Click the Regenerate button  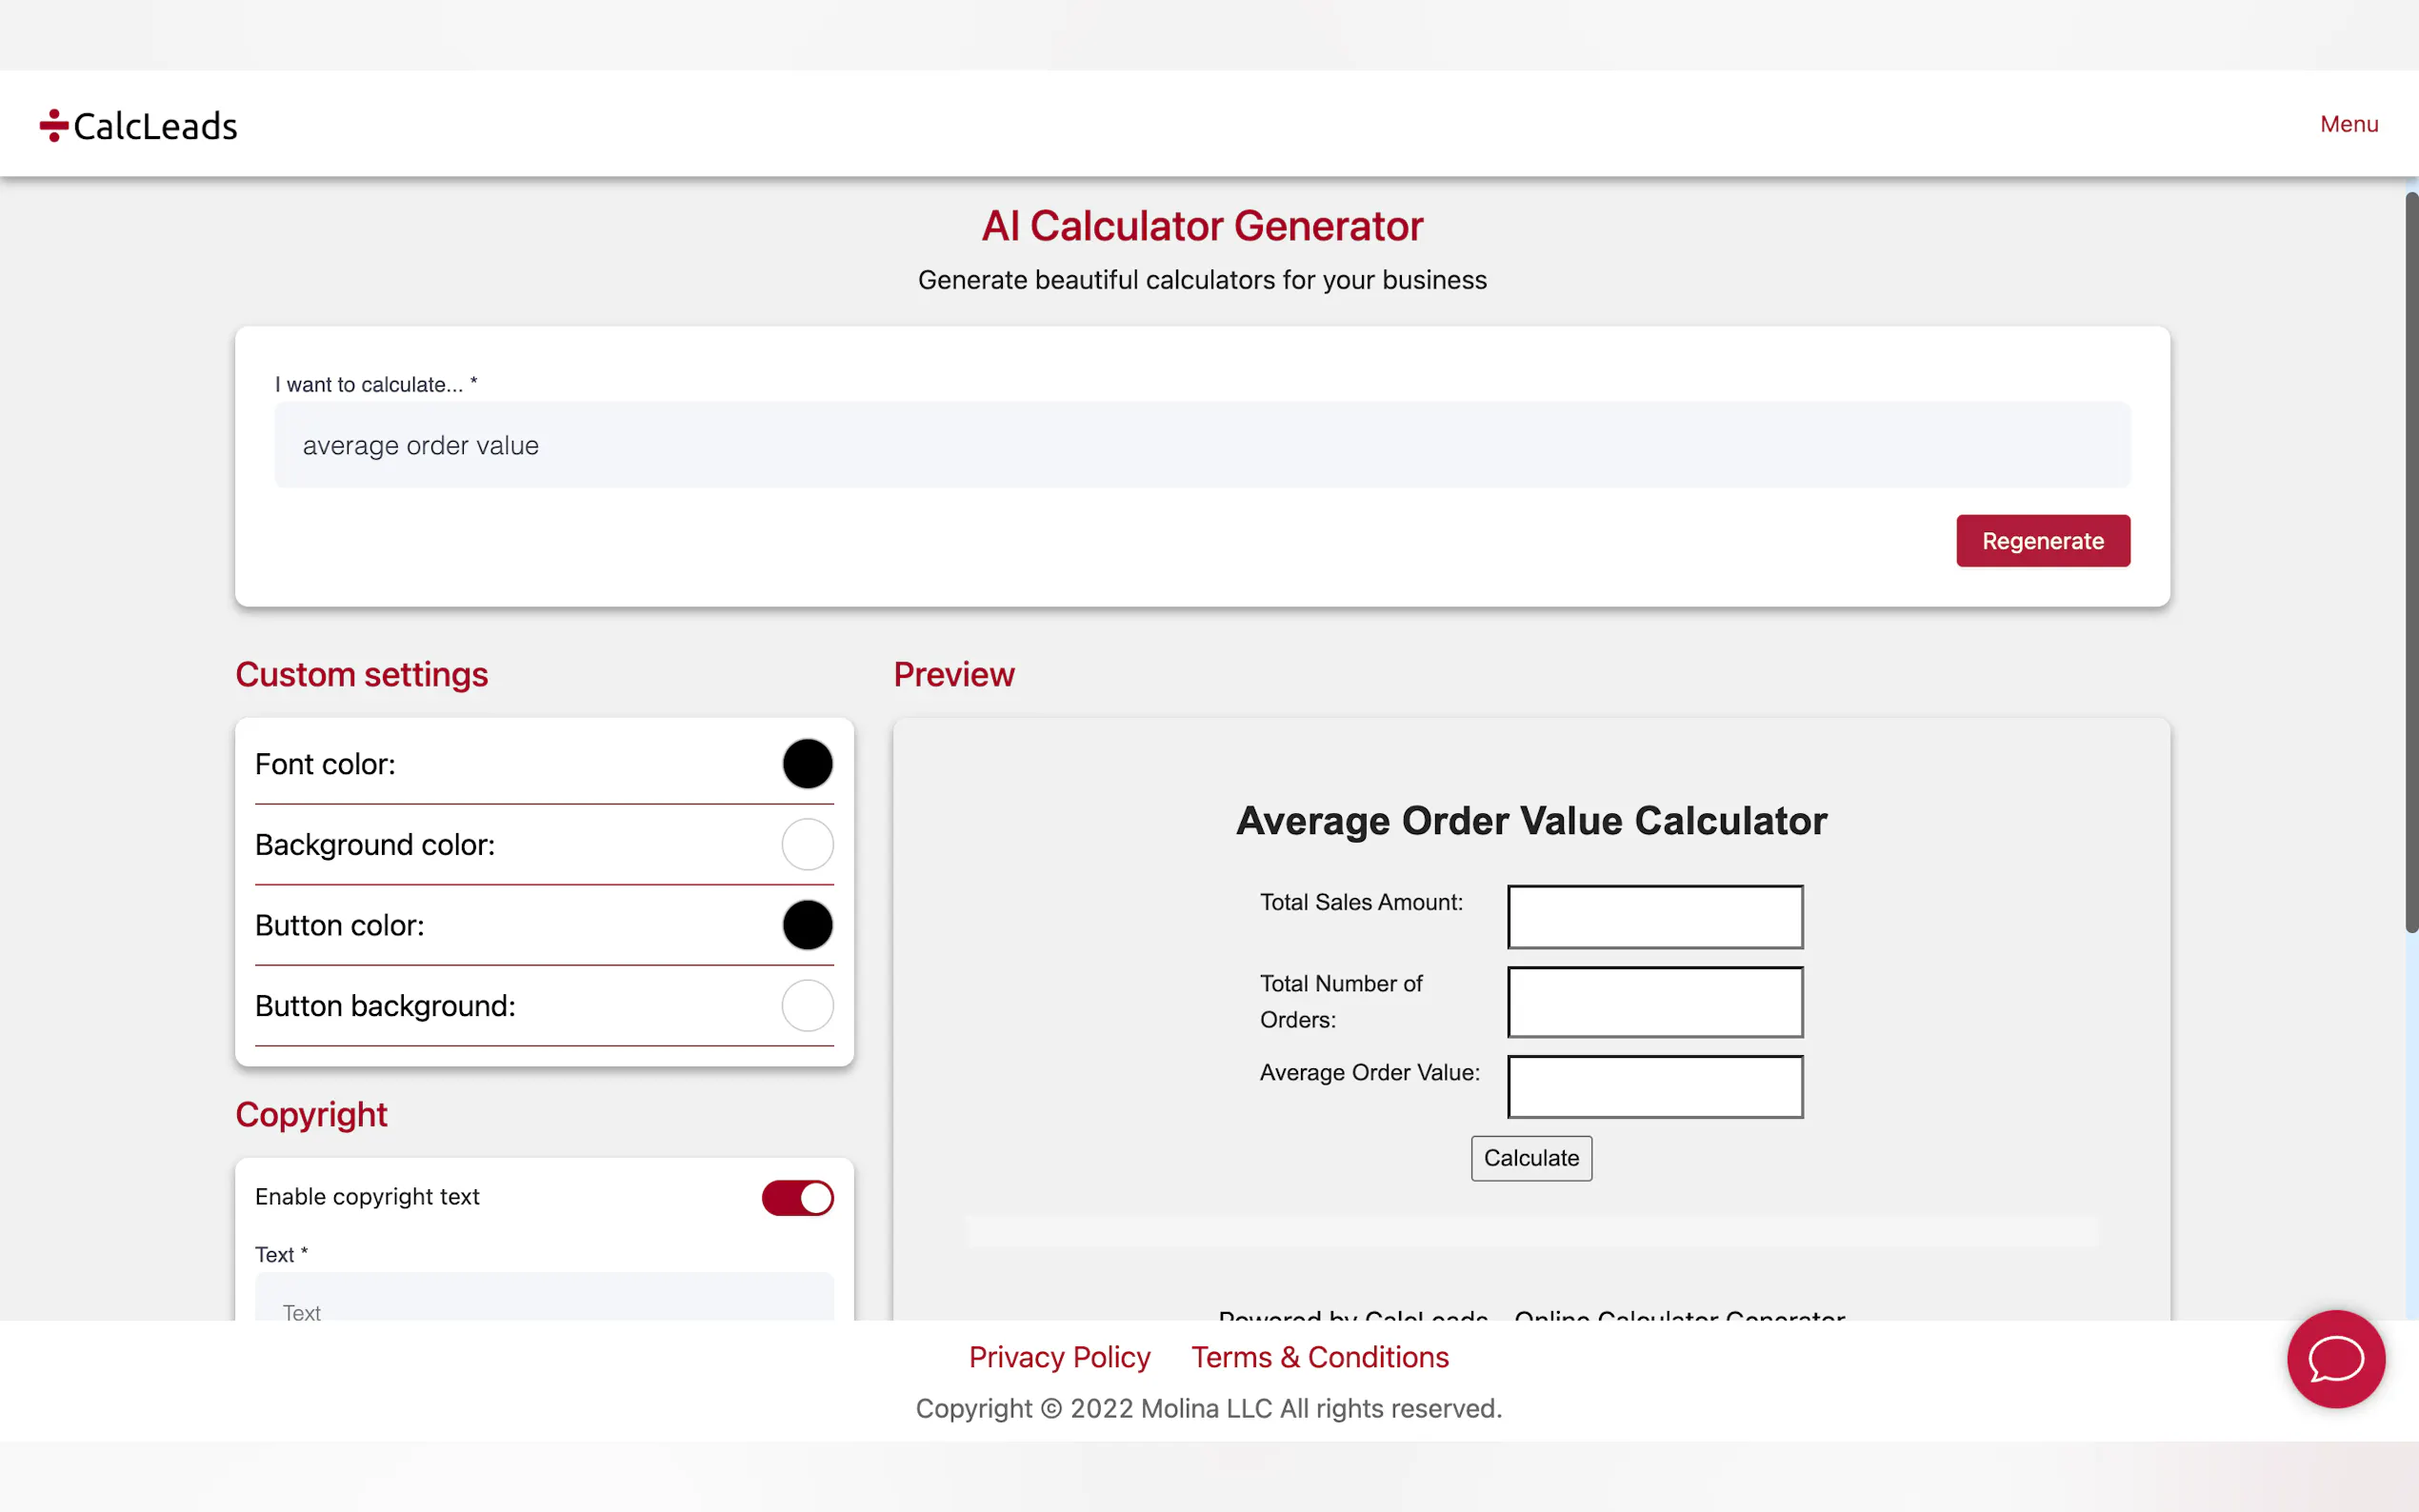click(2042, 541)
